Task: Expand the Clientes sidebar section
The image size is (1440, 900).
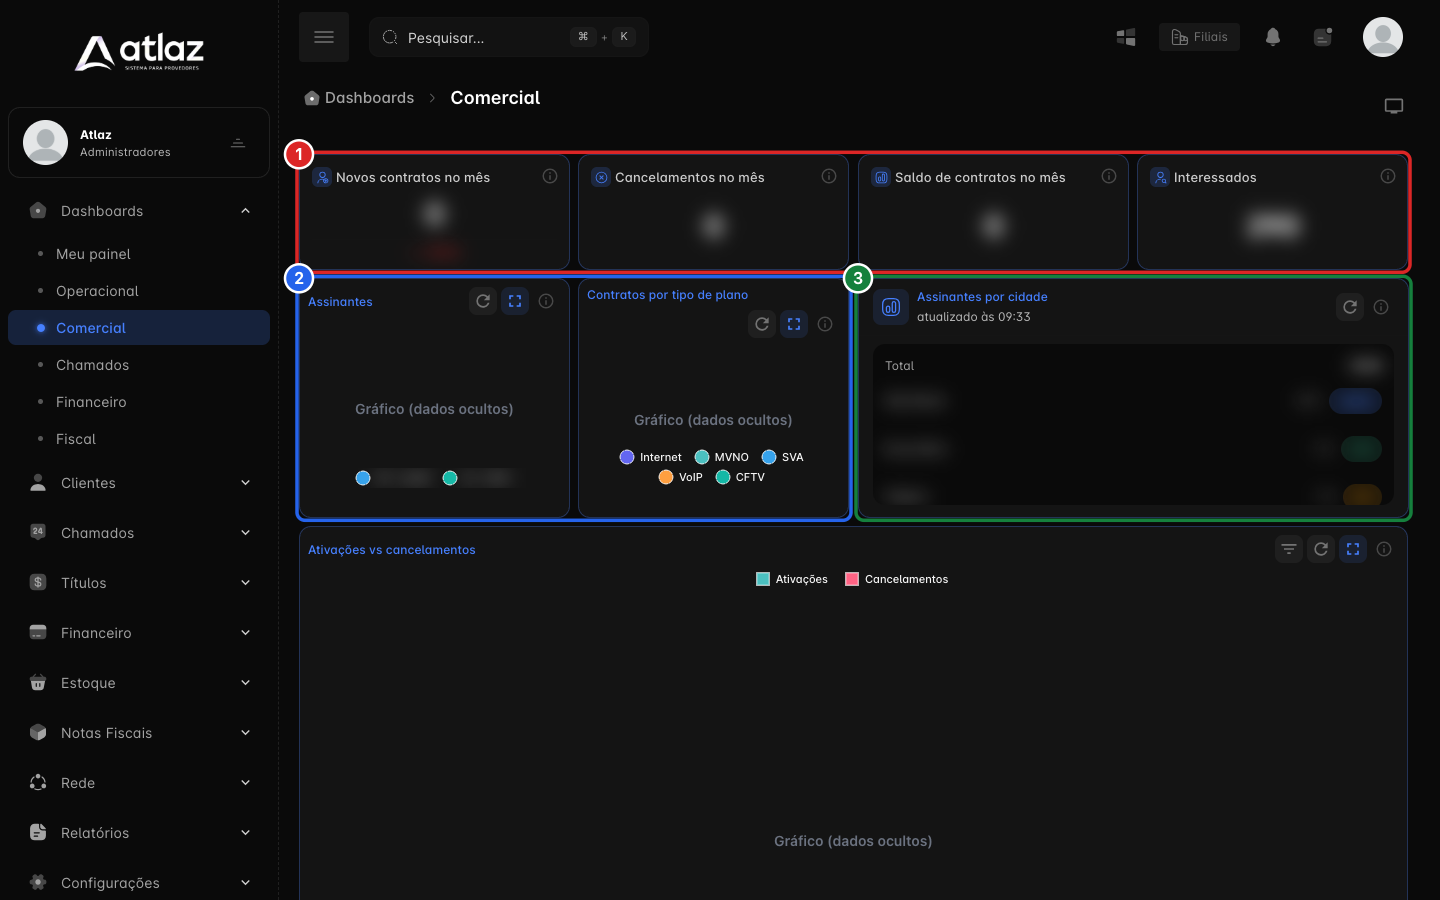Action: tap(139, 483)
